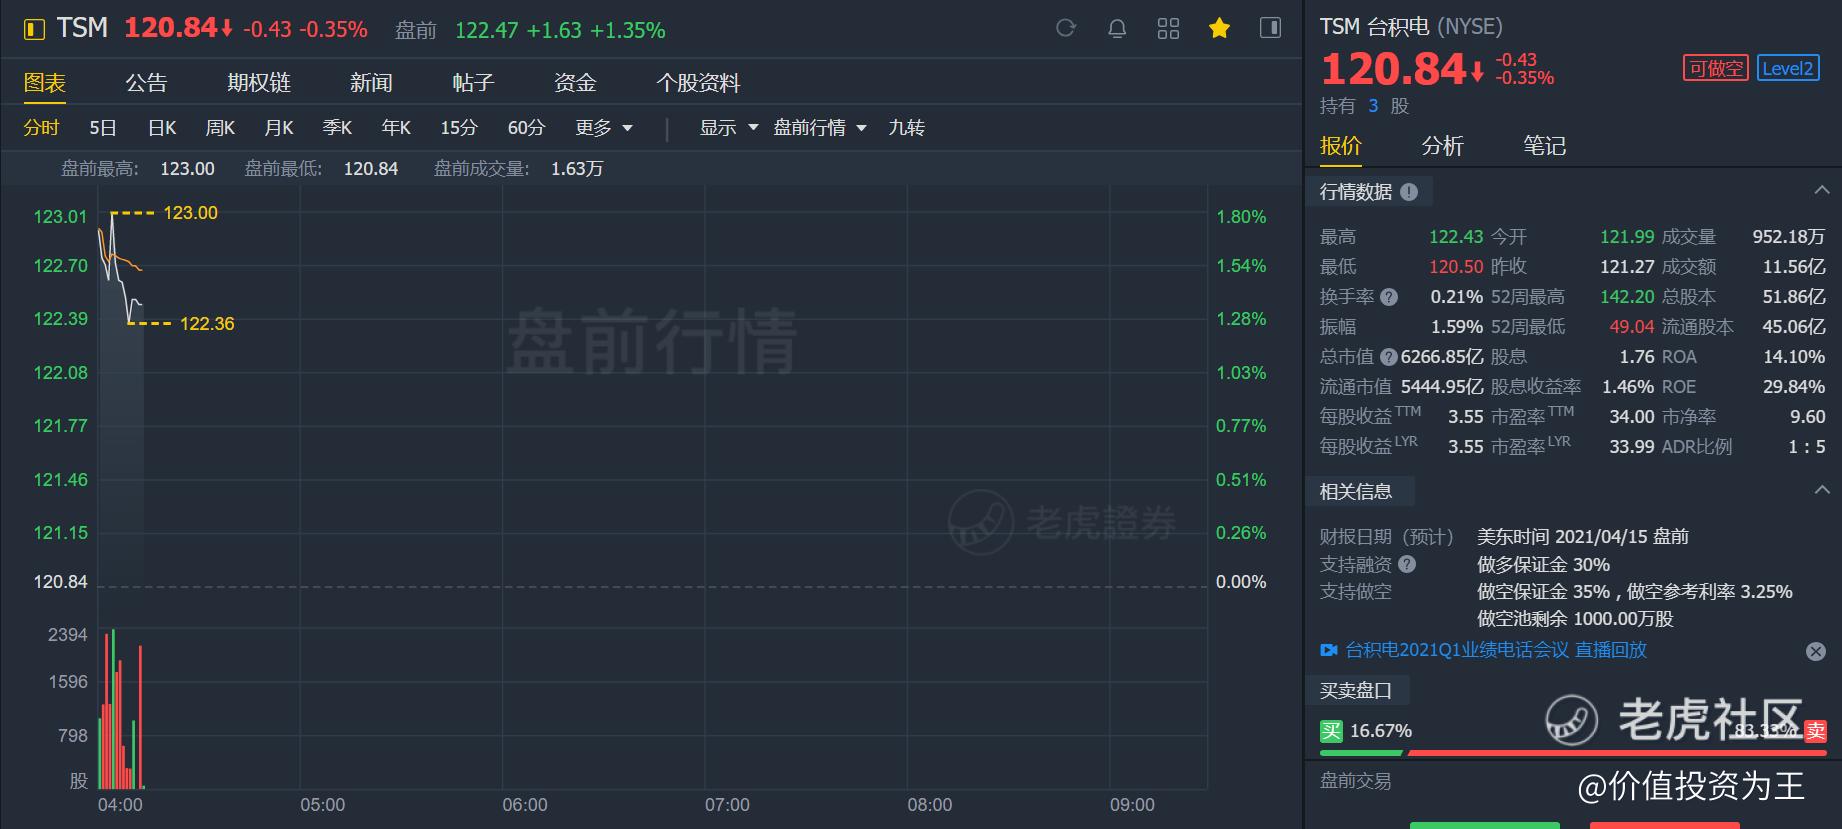The image size is (1842, 829).
Task: Click the 买卖盘口 section header
Action: (1356, 691)
